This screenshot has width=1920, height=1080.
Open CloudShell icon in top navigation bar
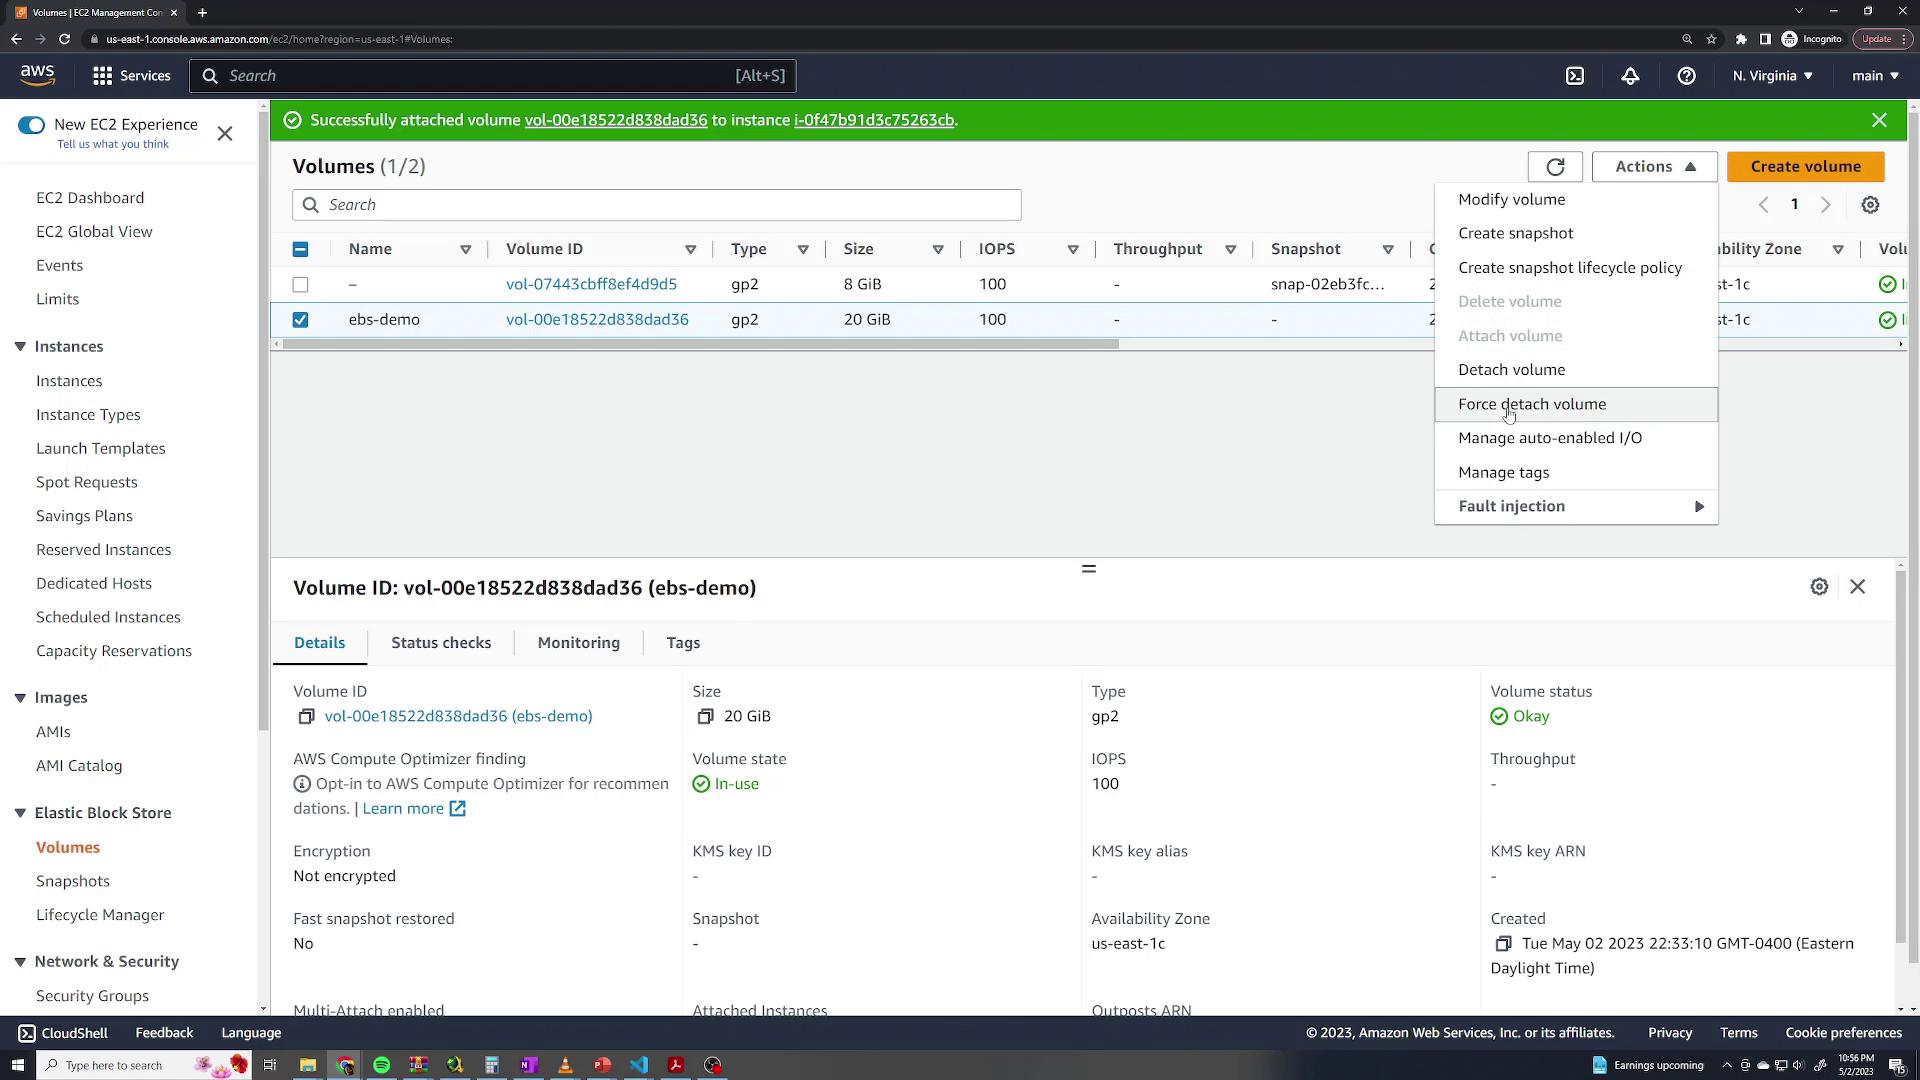[1575, 76]
